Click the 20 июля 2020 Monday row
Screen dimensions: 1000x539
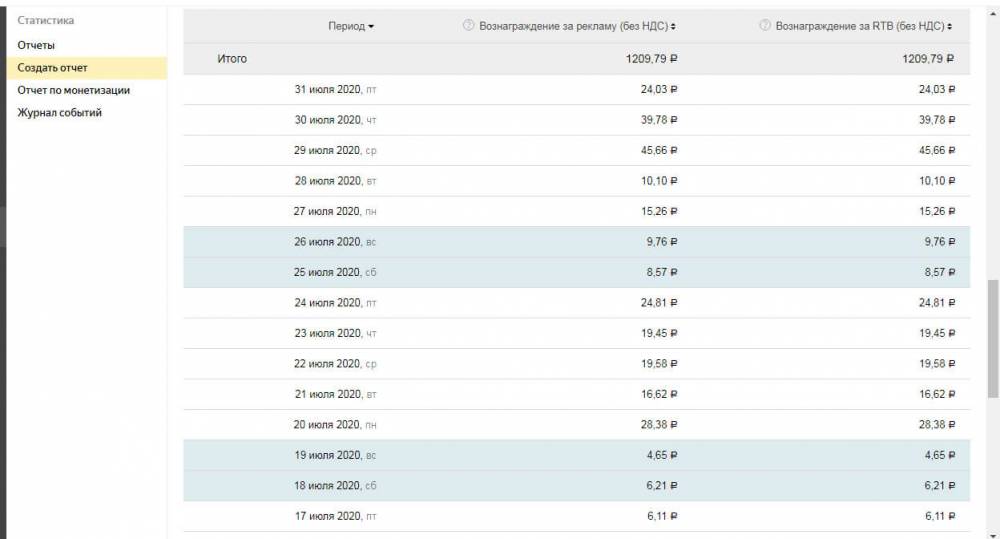point(334,425)
